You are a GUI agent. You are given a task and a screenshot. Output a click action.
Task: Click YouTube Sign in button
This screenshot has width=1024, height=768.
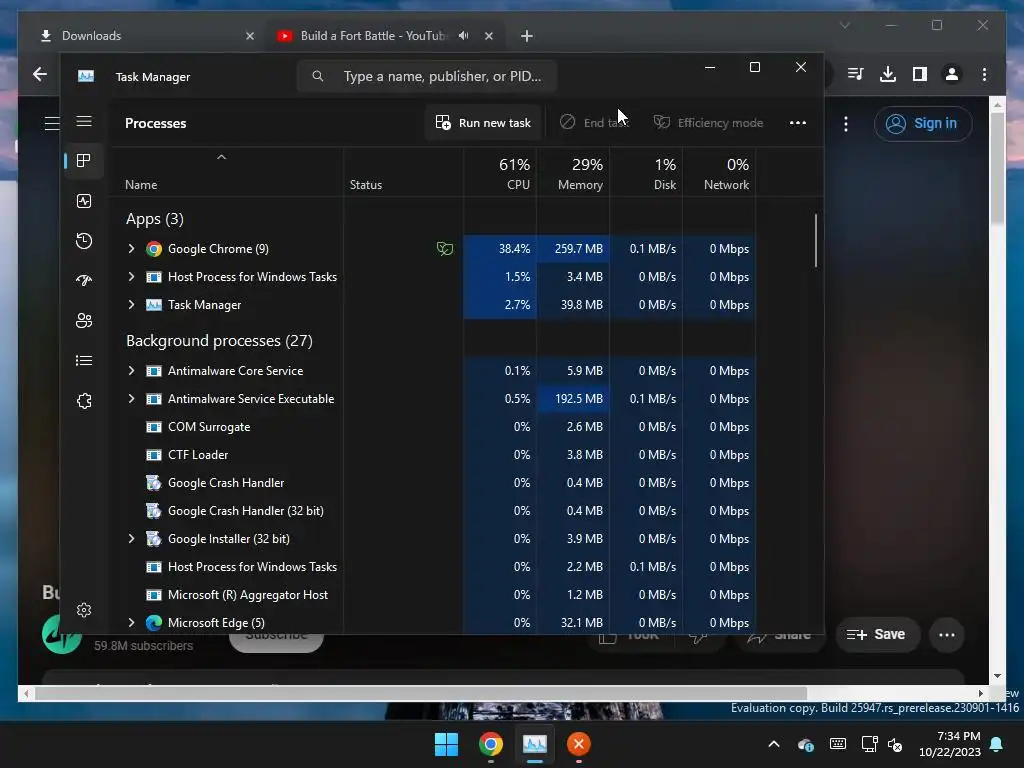(x=923, y=123)
